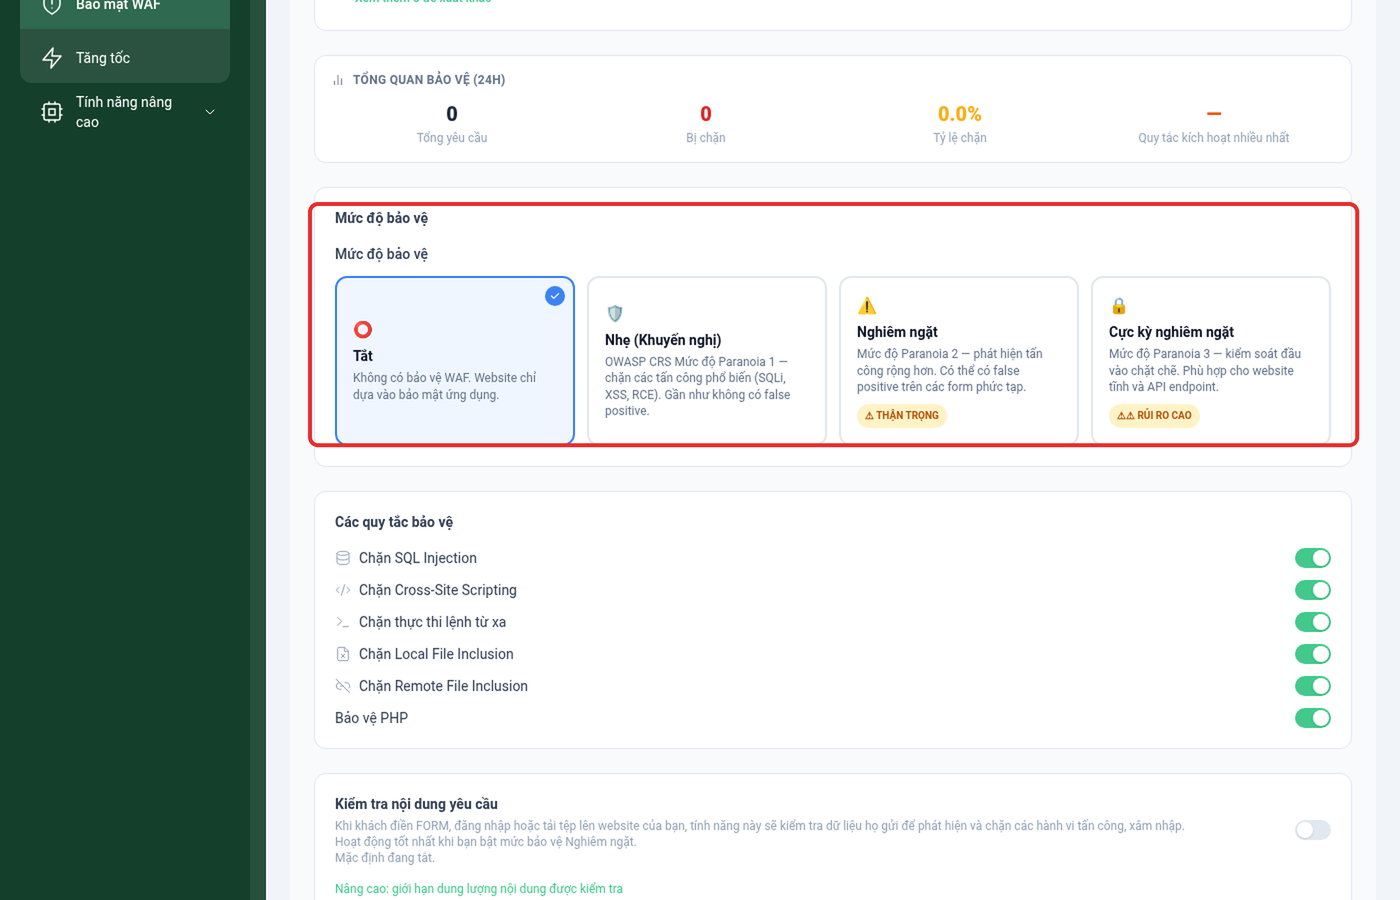
Task: Click the THẬN TRỌNG warning badge
Action: [x=902, y=416]
